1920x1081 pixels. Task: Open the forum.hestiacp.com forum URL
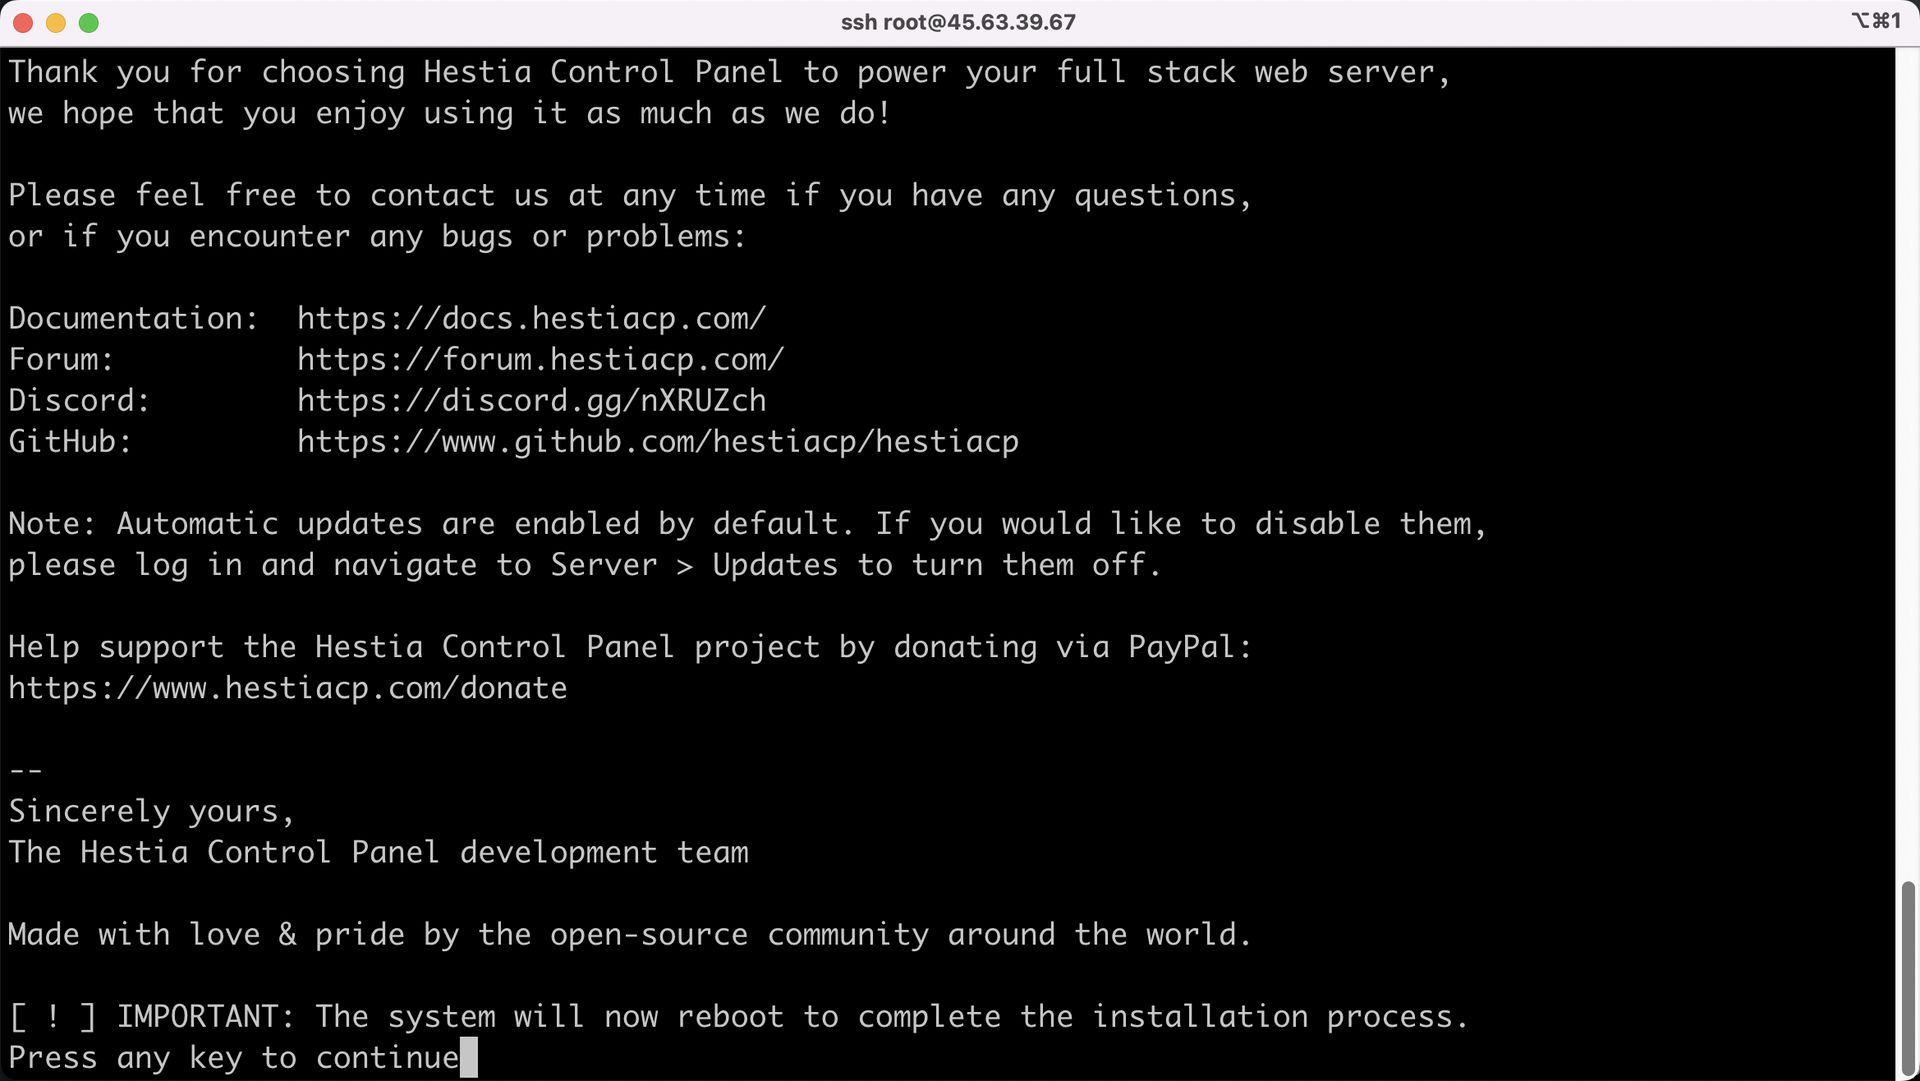coord(540,360)
